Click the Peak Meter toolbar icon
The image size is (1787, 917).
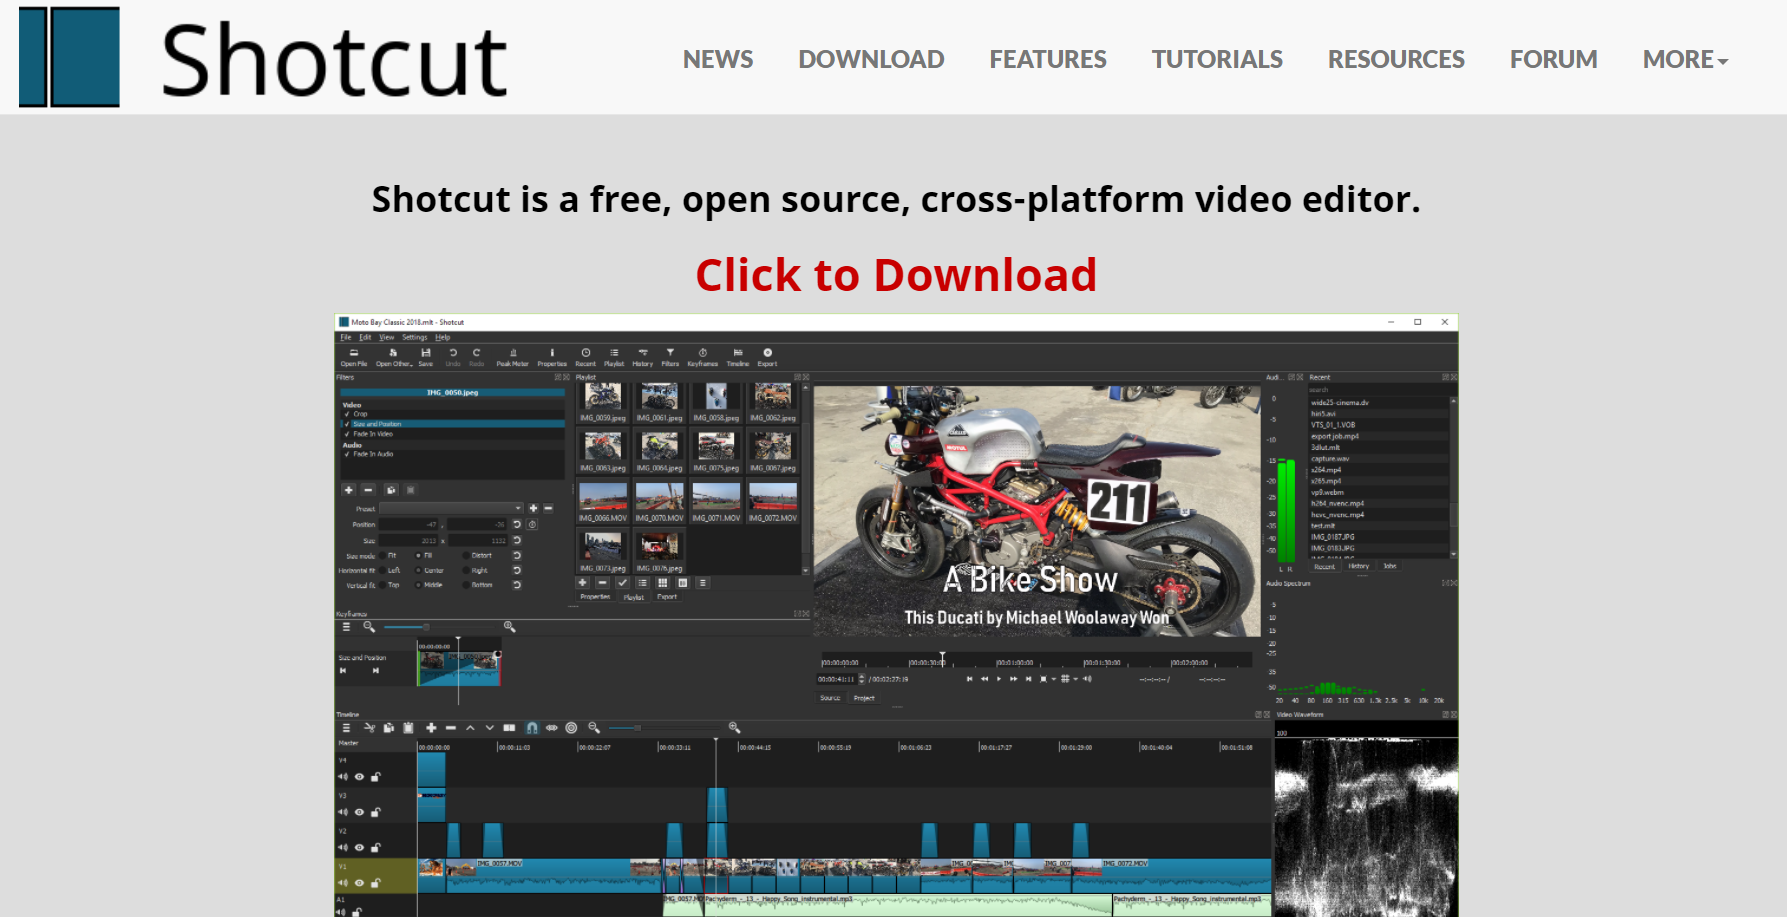(512, 356)
